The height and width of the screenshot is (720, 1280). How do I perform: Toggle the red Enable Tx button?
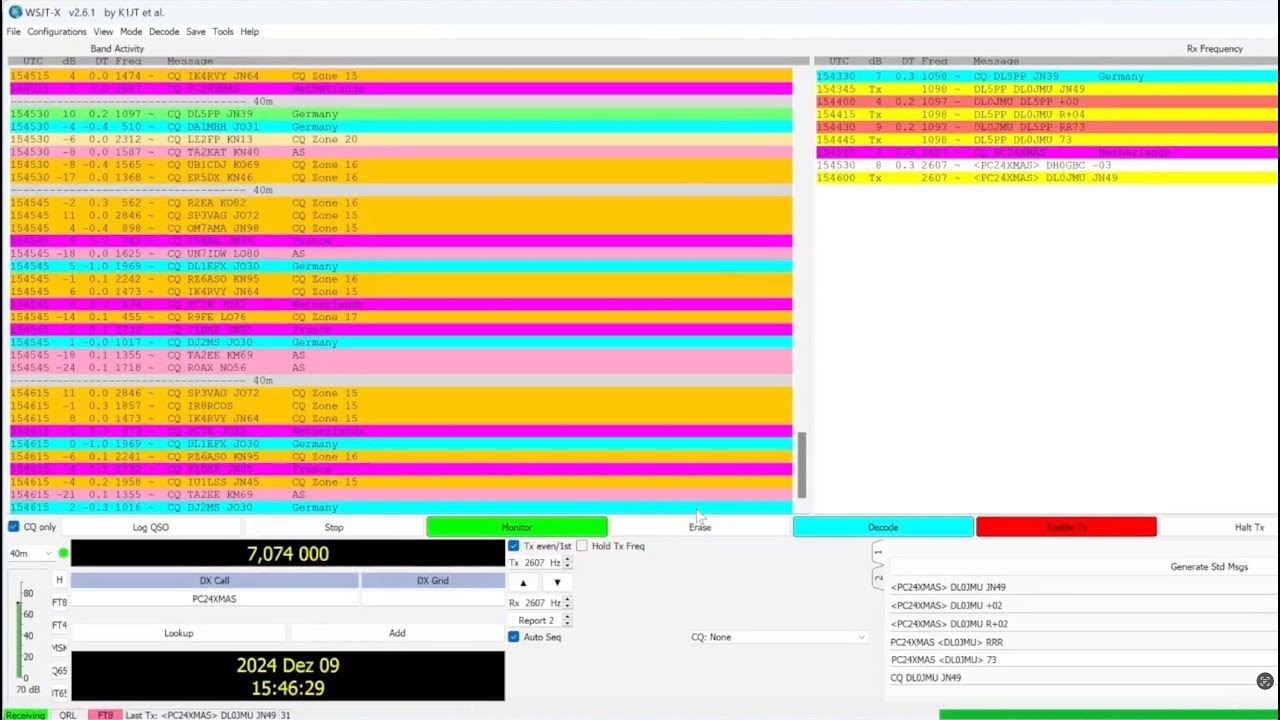point(1066,527)
